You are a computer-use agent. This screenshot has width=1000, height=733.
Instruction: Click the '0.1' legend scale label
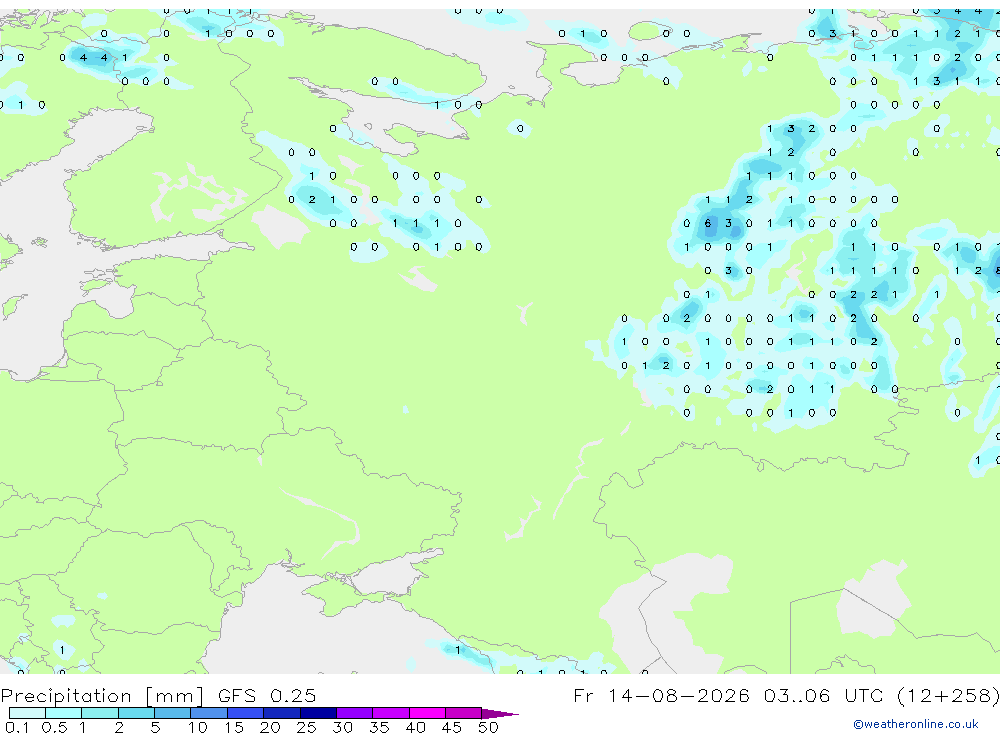pyautogui.click(x=17, y=727)
